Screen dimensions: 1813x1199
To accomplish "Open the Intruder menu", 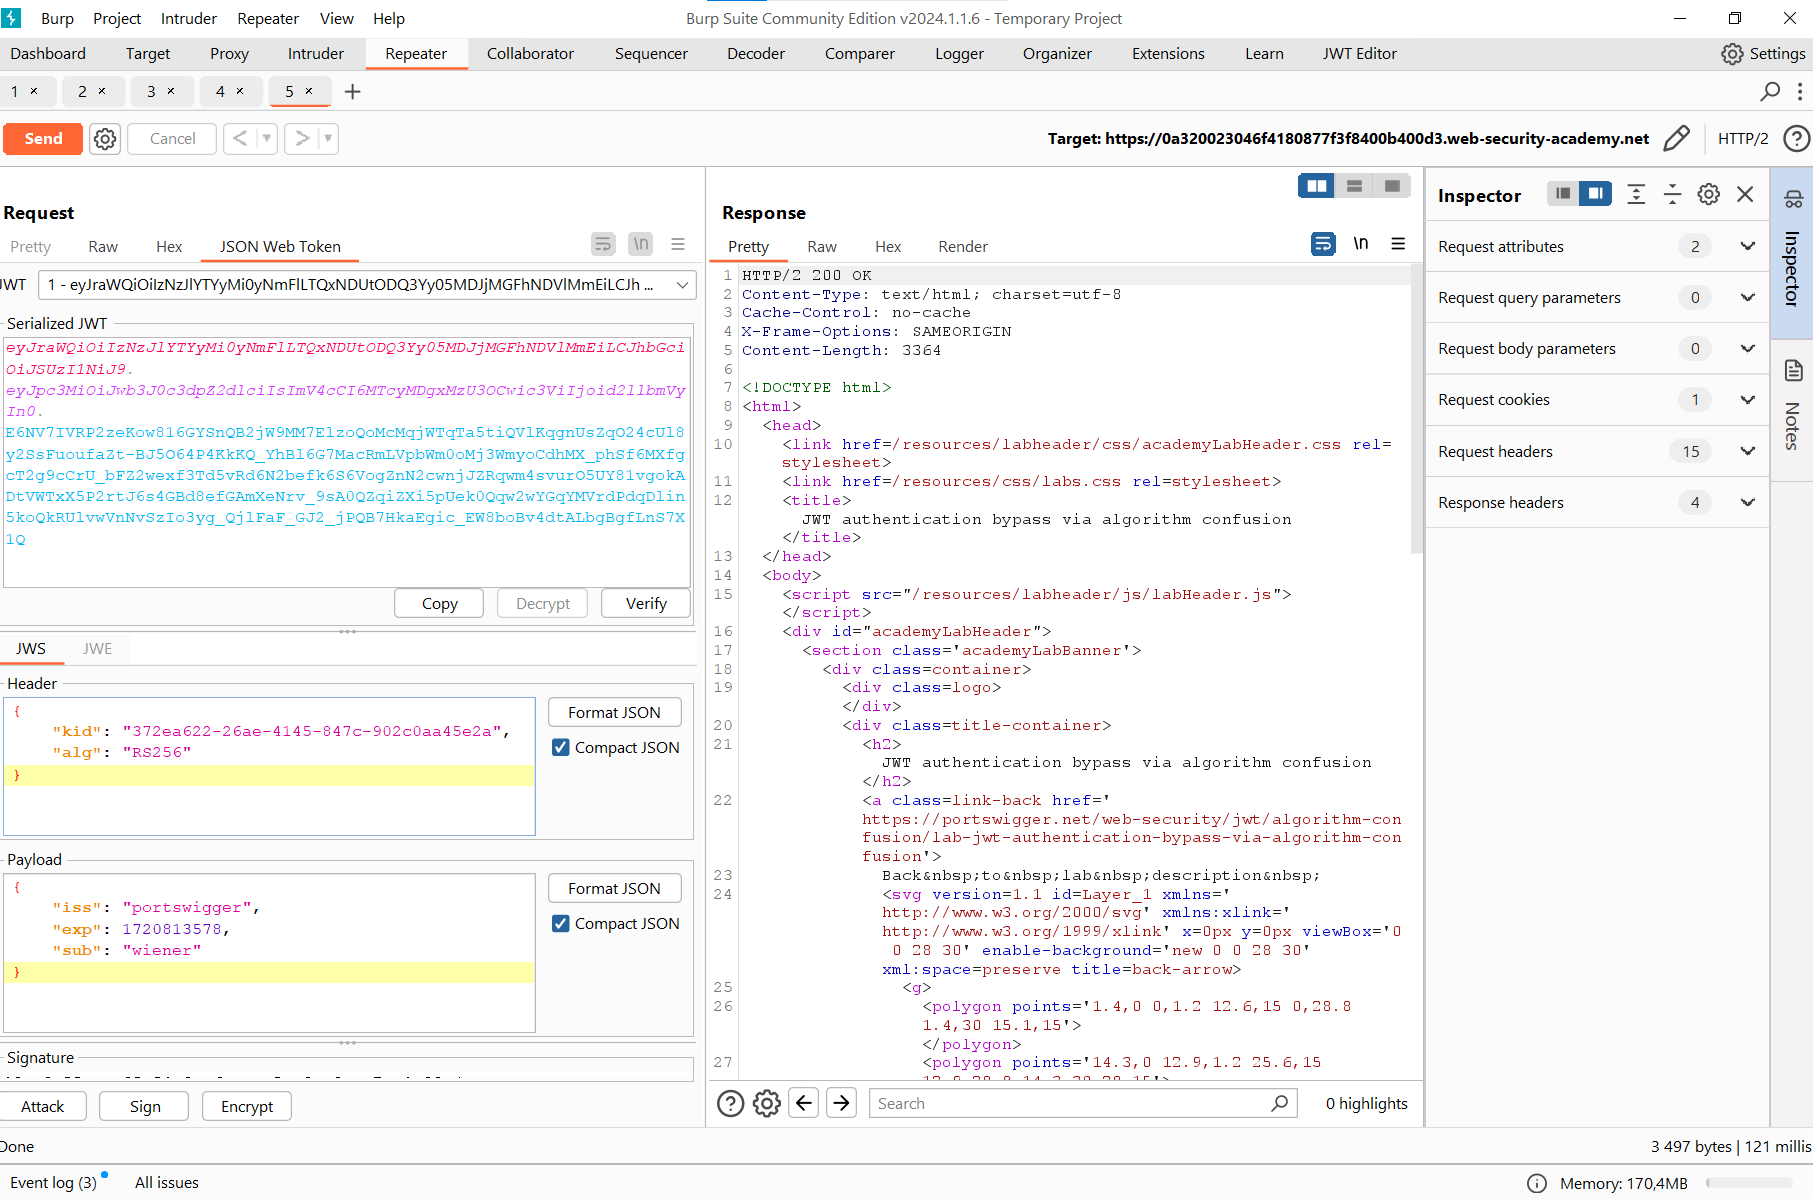I will [x=188, y=18].
